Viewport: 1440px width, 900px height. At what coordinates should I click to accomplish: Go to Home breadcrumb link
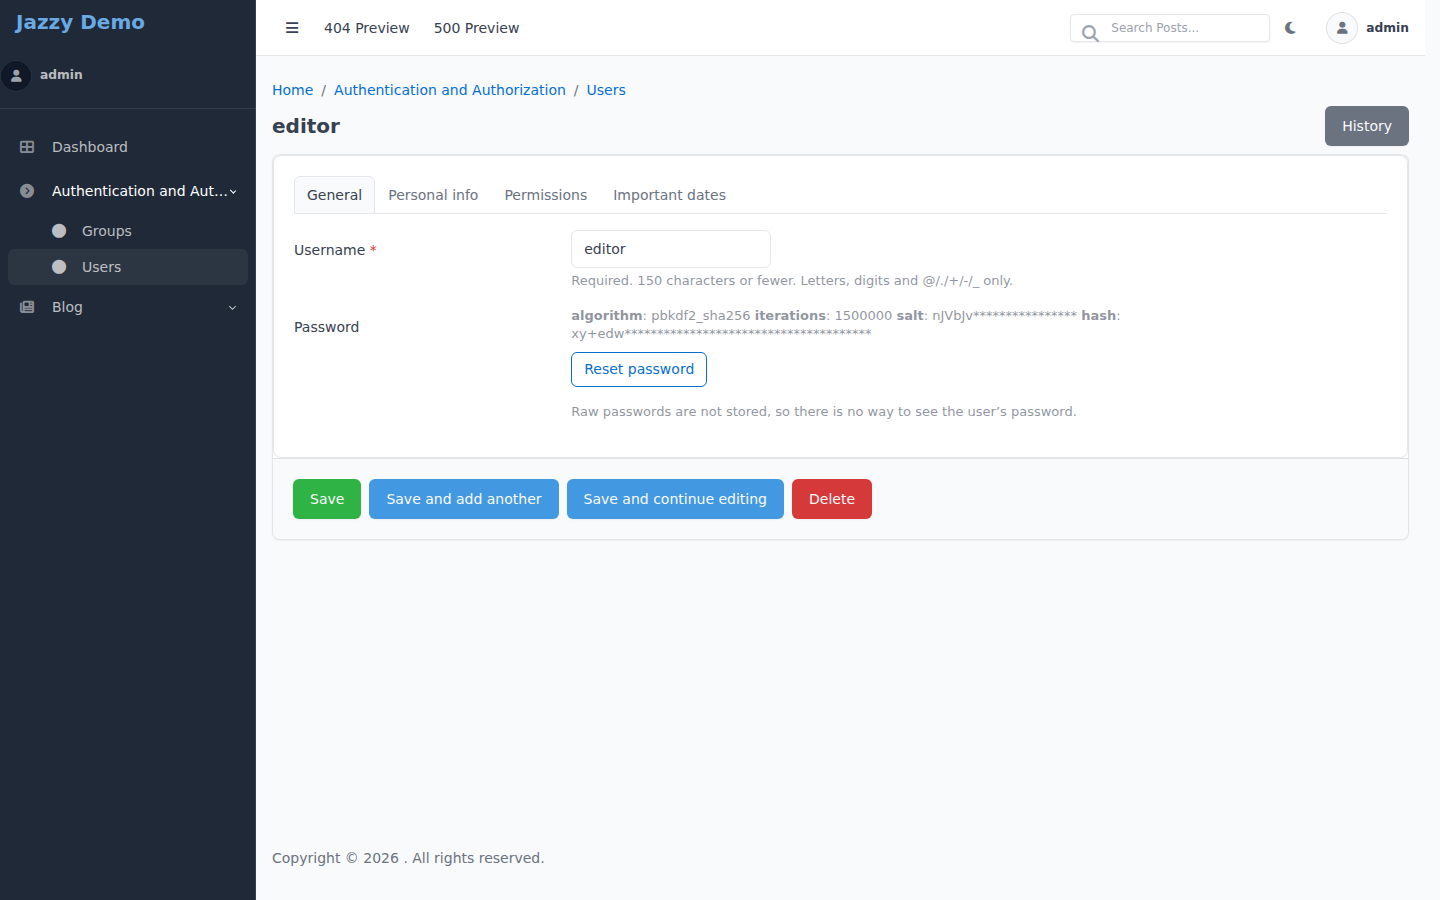click(x=293, y=90)
